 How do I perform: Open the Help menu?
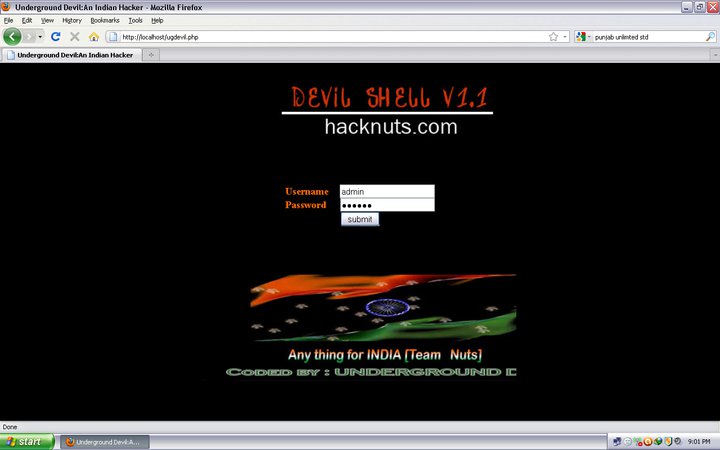tap(157, 20)
